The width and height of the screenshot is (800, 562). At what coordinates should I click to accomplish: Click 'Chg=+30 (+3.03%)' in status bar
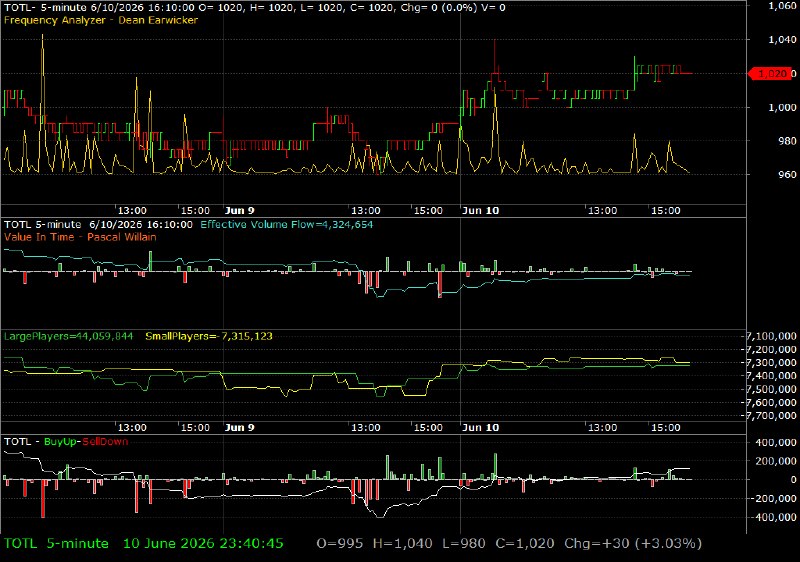633,544
